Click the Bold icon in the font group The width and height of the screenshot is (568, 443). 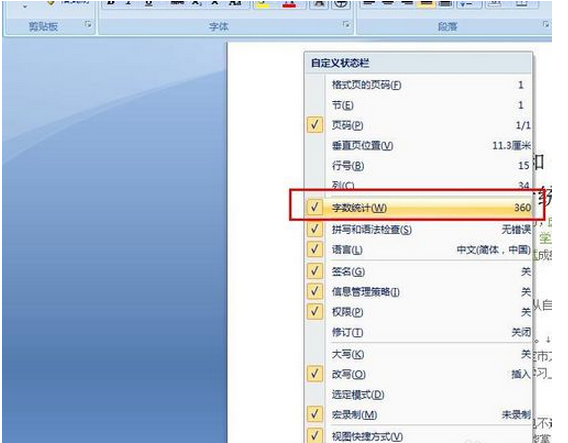point(111,3)
